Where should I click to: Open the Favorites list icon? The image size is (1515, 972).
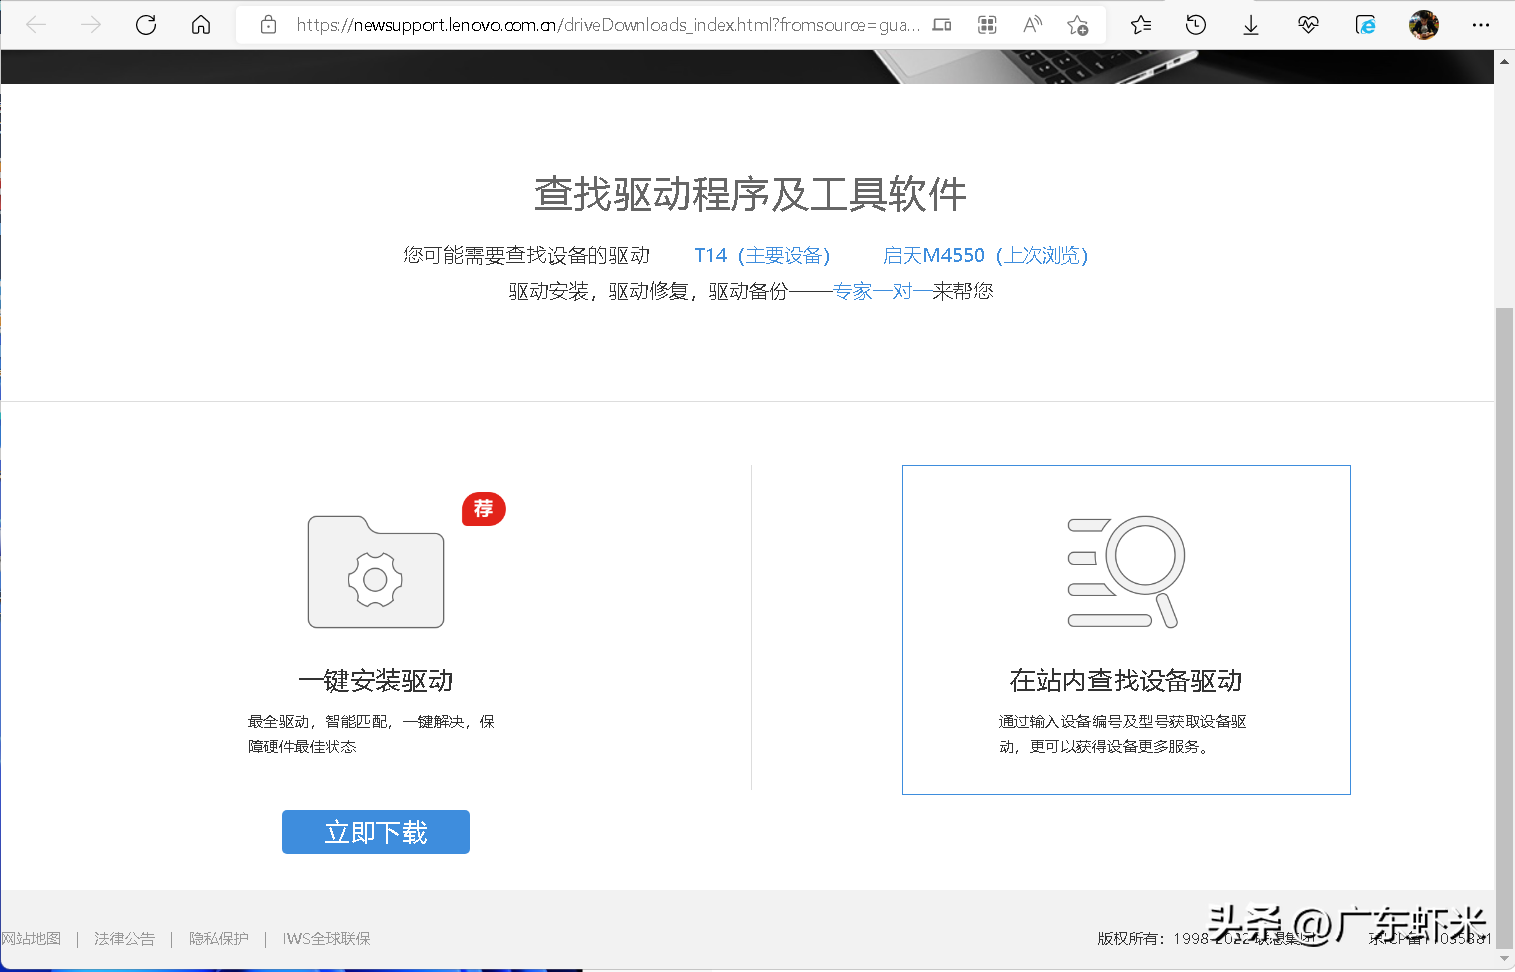coord(1141,25)
